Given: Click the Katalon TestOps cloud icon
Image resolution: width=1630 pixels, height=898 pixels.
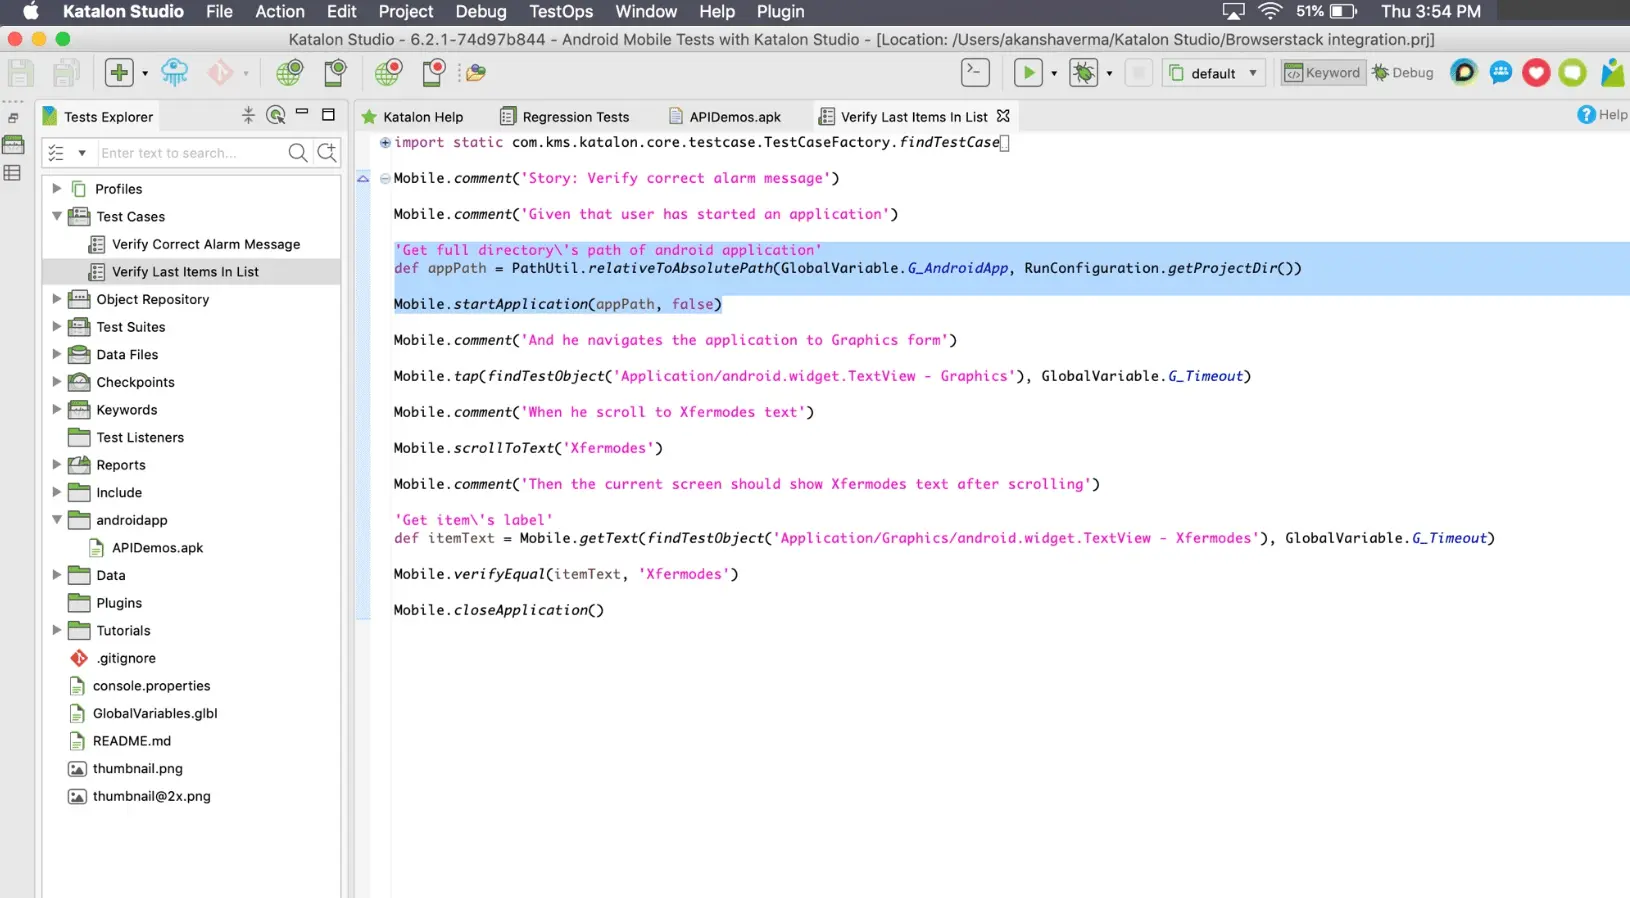Looking at the screenshot, I should point(175,73).
